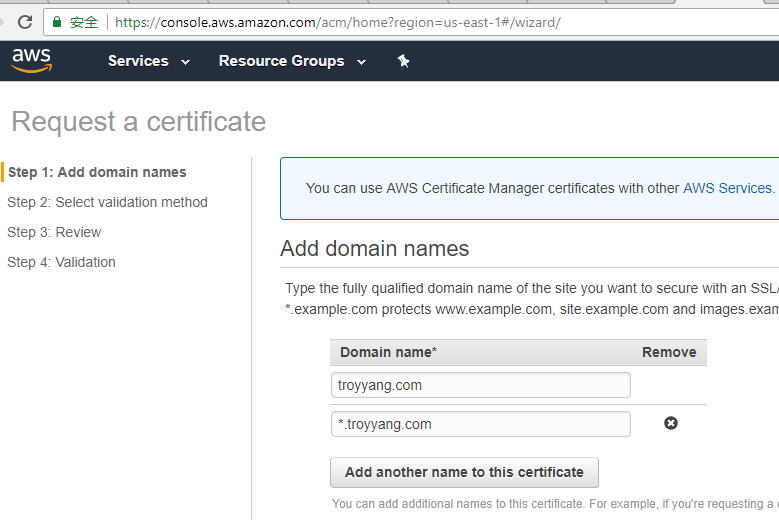Screen dimensions: 779x520
Task: Follow the AWS Services link
Action: pyautogui.click(x=727, y=188)
